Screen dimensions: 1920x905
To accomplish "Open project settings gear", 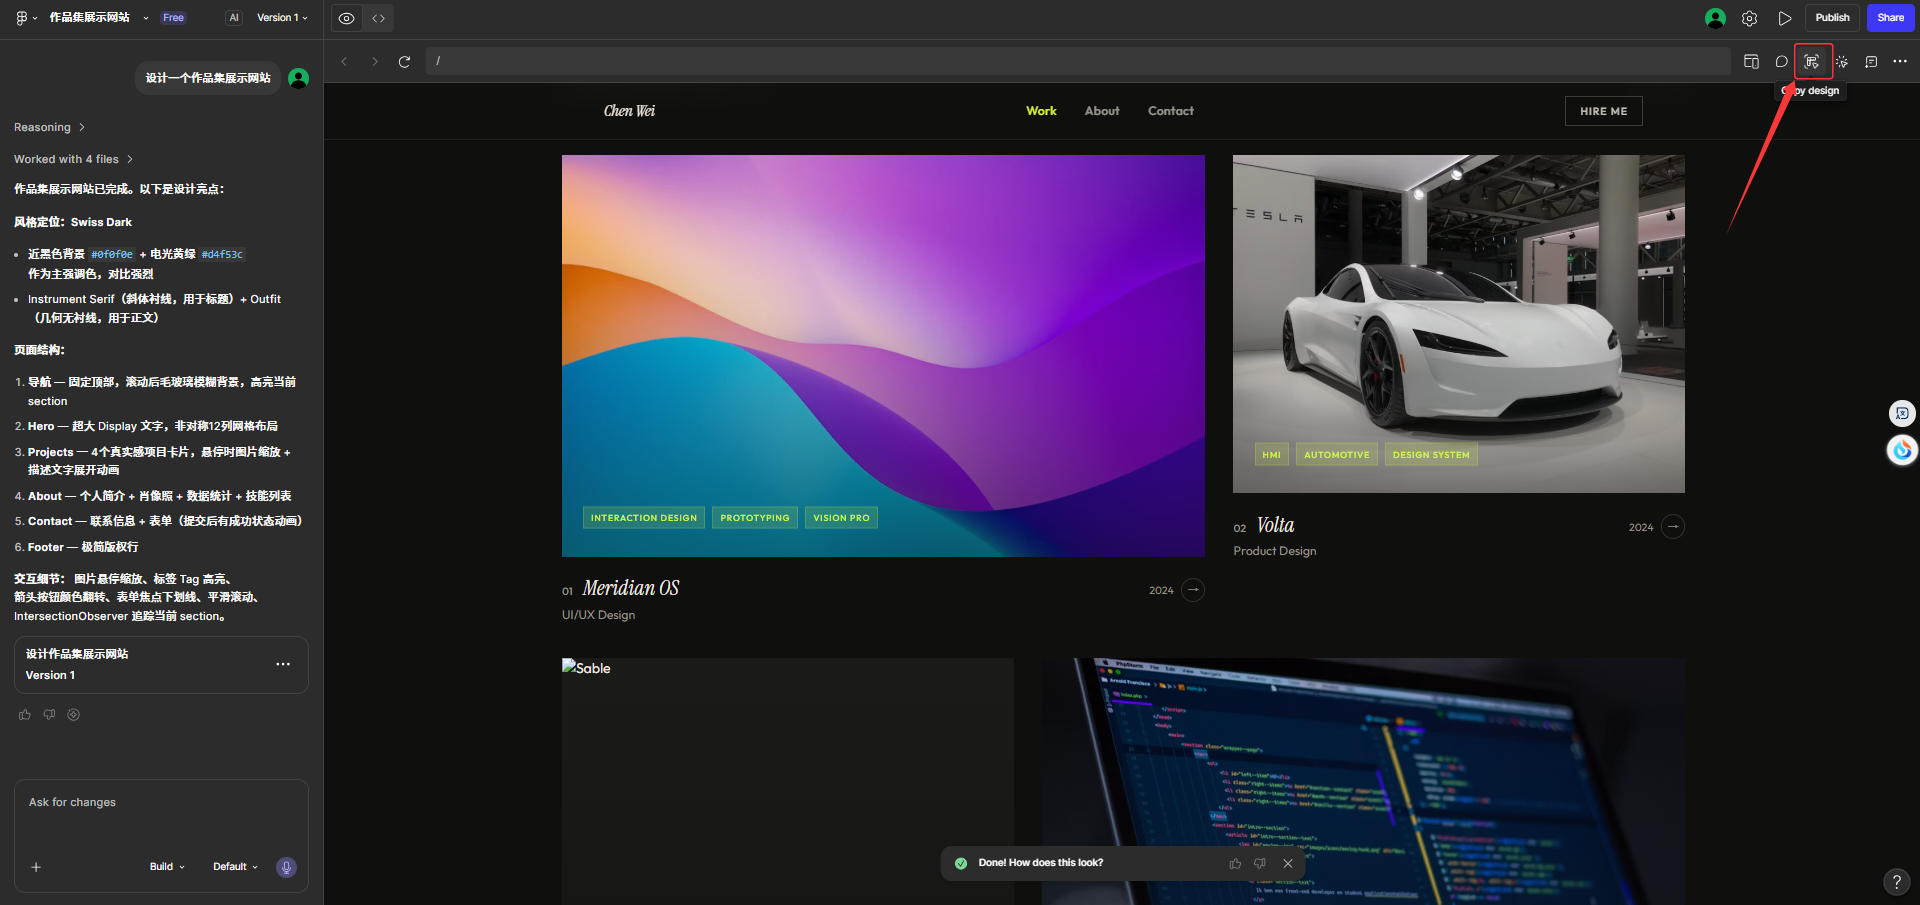I will (x=1749, y=18).
